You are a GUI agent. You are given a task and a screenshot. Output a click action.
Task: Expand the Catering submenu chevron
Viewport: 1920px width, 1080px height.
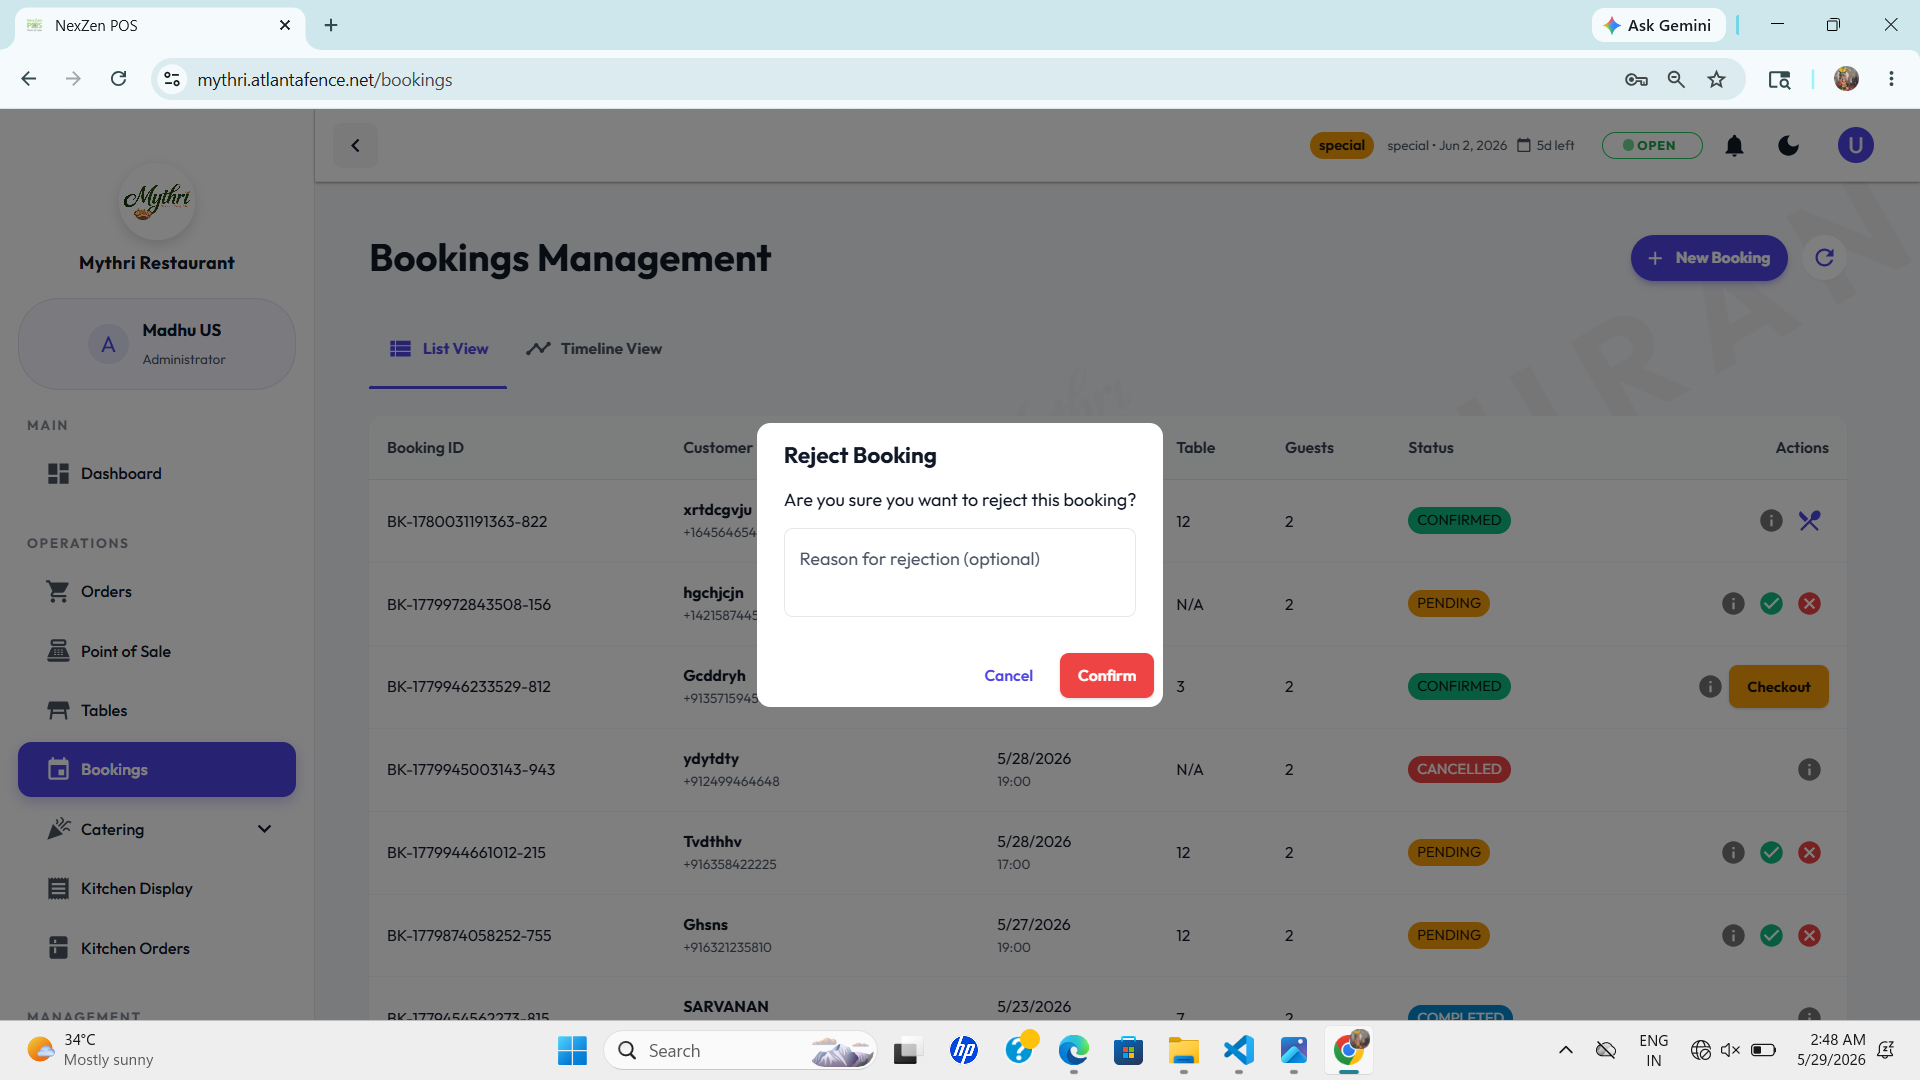264,829
